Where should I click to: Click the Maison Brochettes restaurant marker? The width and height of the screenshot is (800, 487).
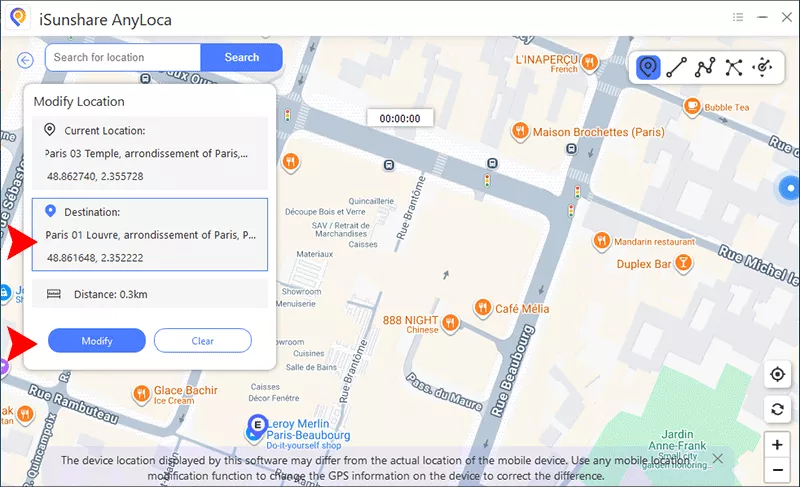coord(519,131)
